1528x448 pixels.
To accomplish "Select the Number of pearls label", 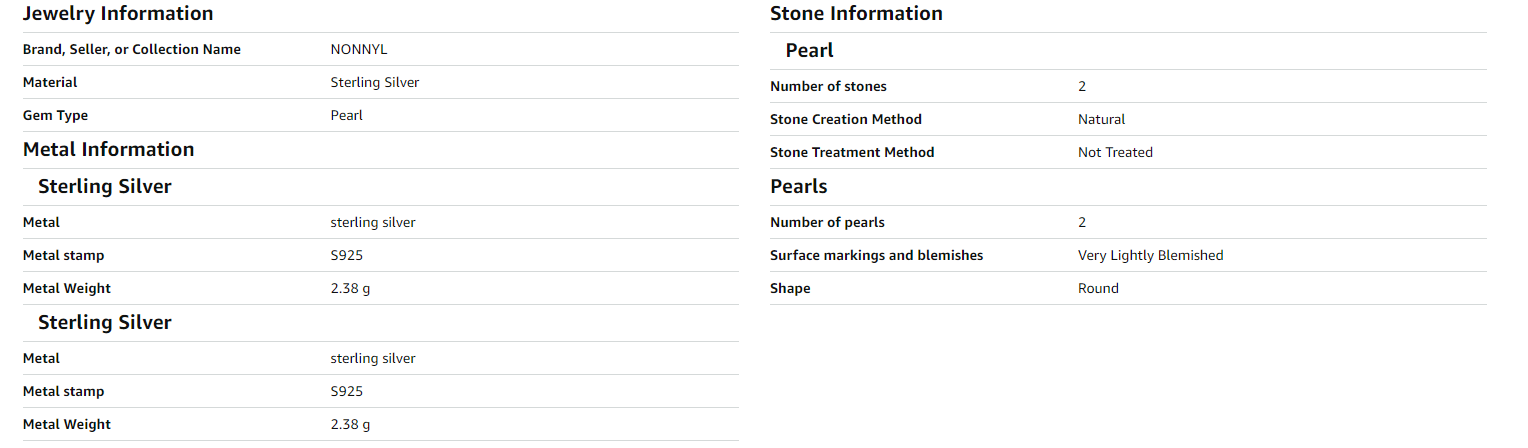I will point(827,223).
